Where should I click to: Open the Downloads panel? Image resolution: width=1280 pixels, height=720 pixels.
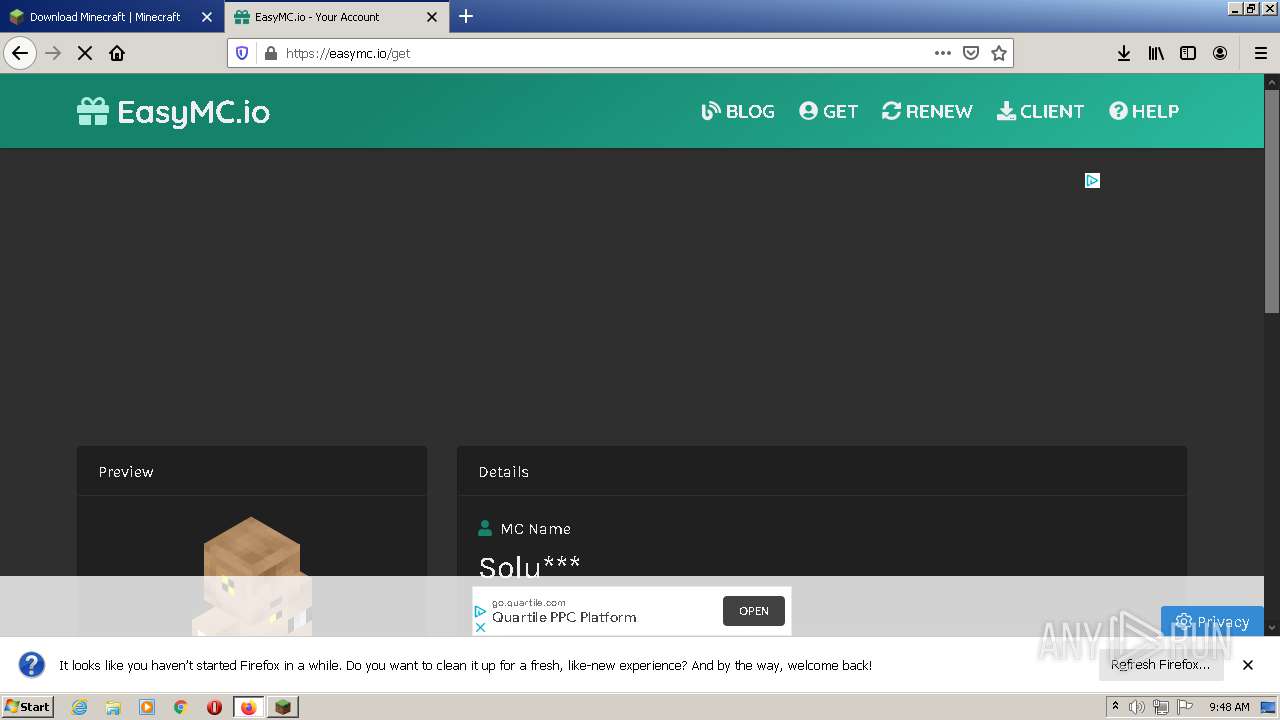pos(1124,53)
